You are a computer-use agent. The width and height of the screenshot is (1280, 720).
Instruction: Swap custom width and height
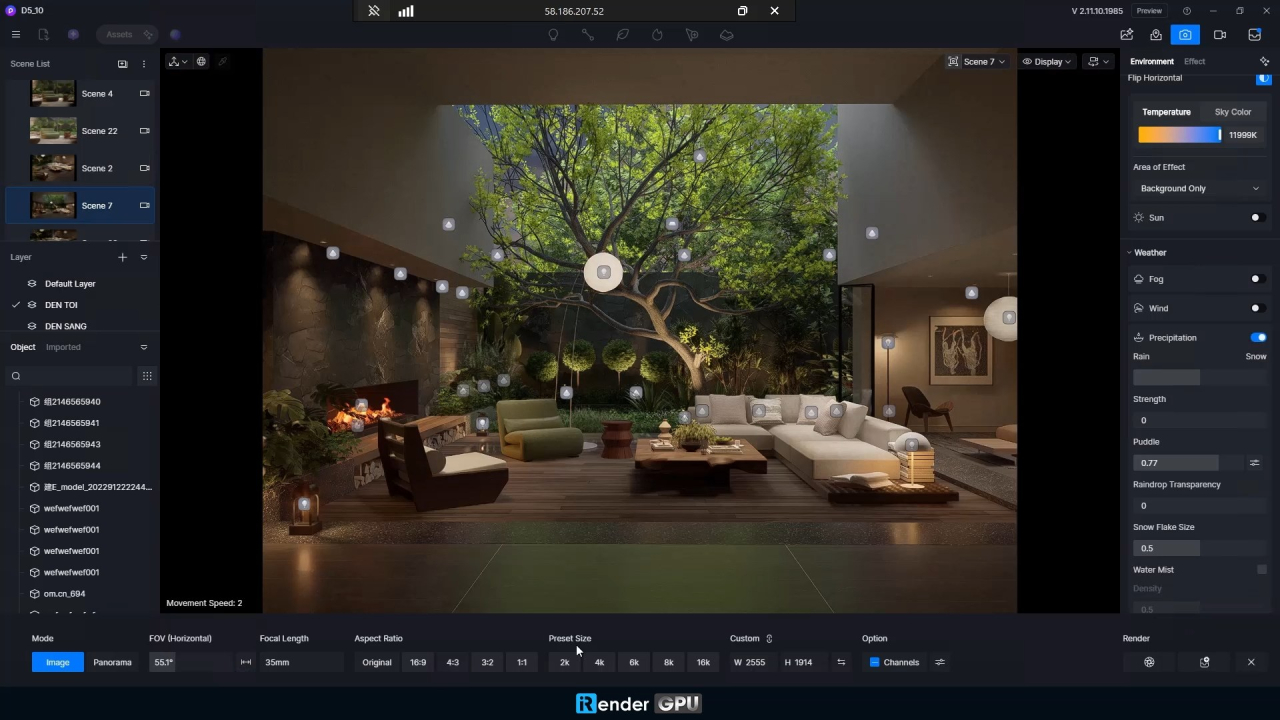click(841, 662)
